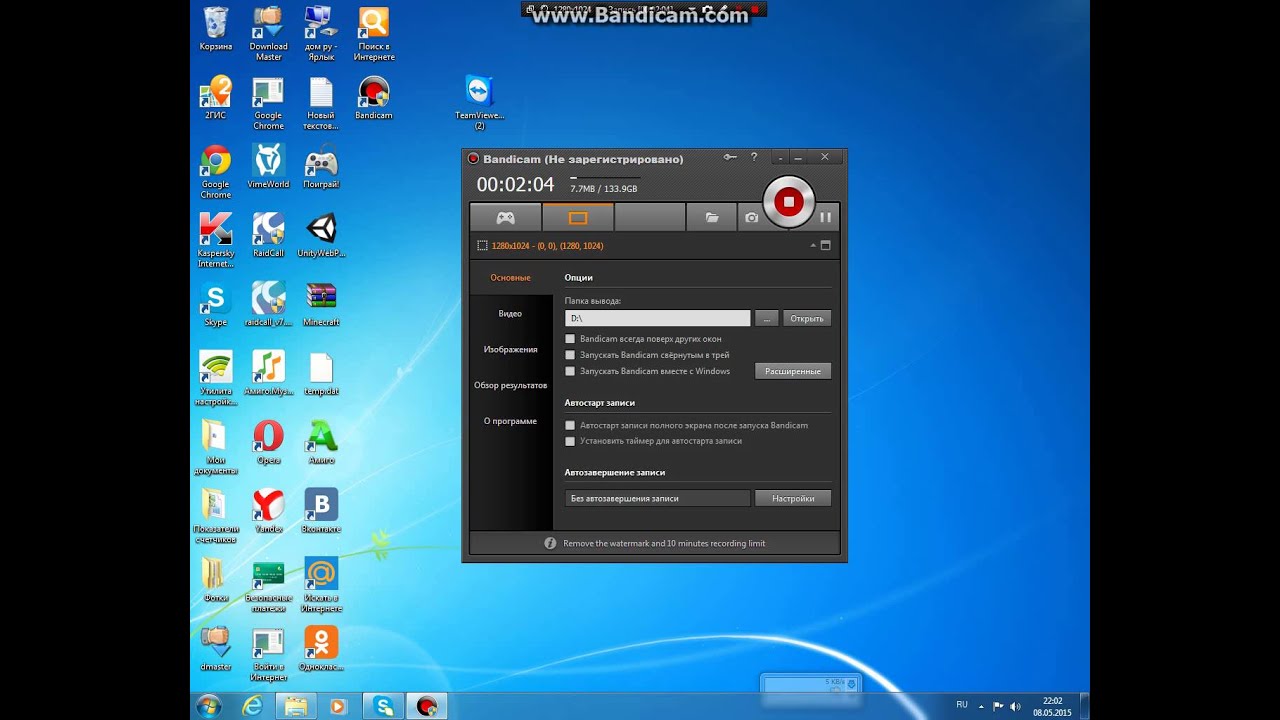The height and width of the screenshot is (720, 1280).
Task: Open TeamViewer desktop shortcut
Action: point(479,102)
